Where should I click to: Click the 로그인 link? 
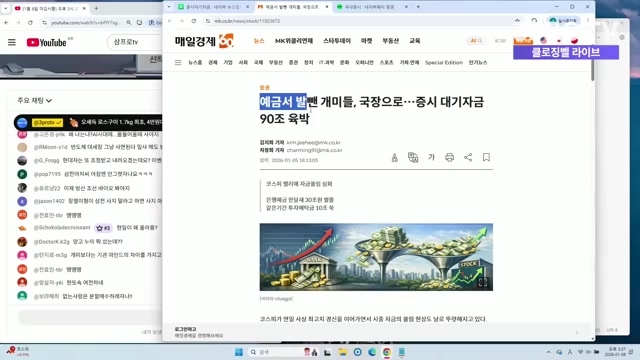[x=500, y=41]
